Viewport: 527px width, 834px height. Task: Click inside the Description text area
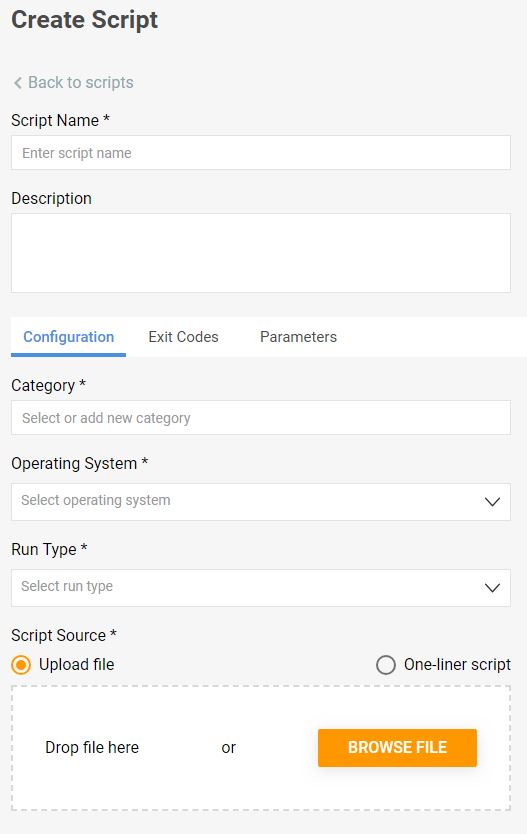point(261,253)
